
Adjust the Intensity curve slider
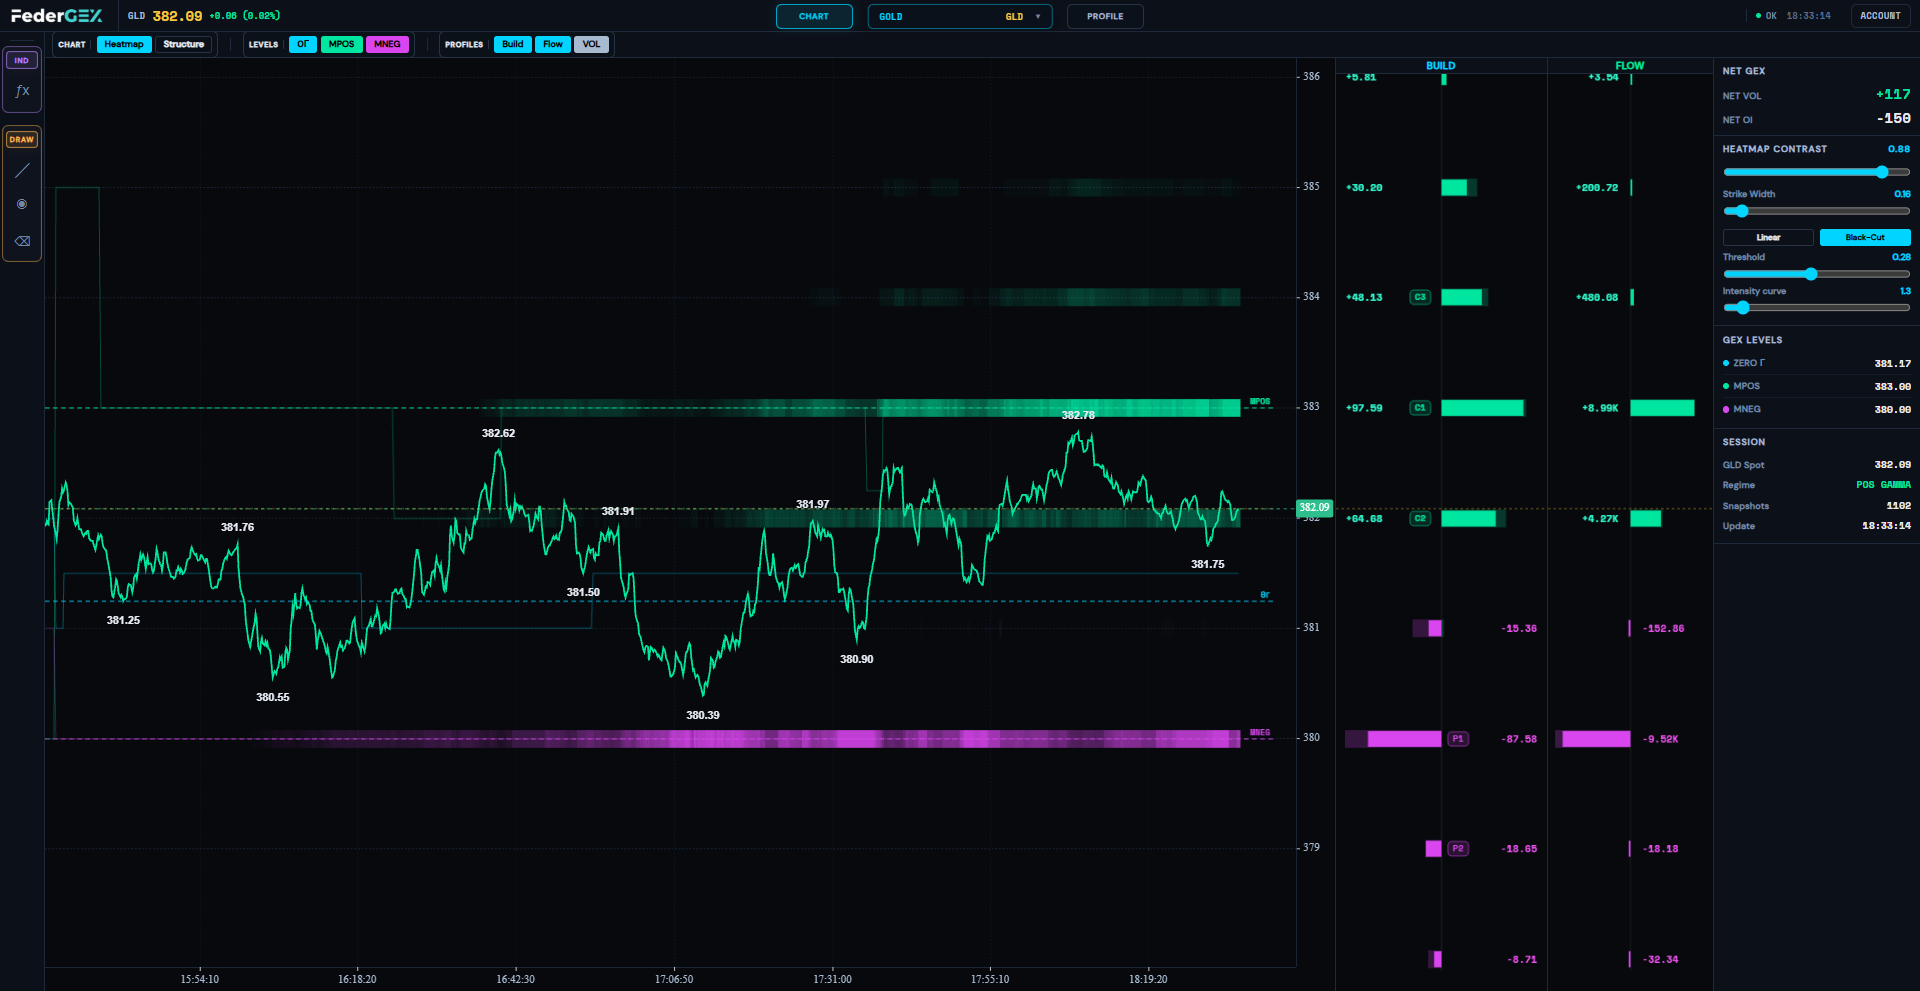point(1816,308)
